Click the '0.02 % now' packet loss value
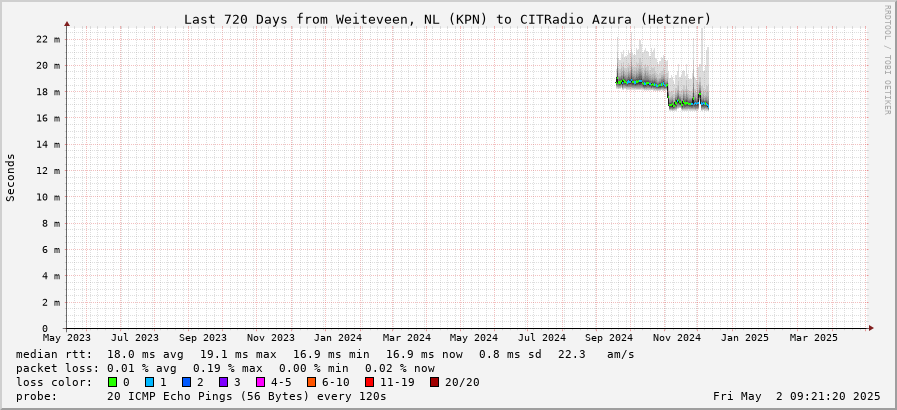 (x=400, y=368)
